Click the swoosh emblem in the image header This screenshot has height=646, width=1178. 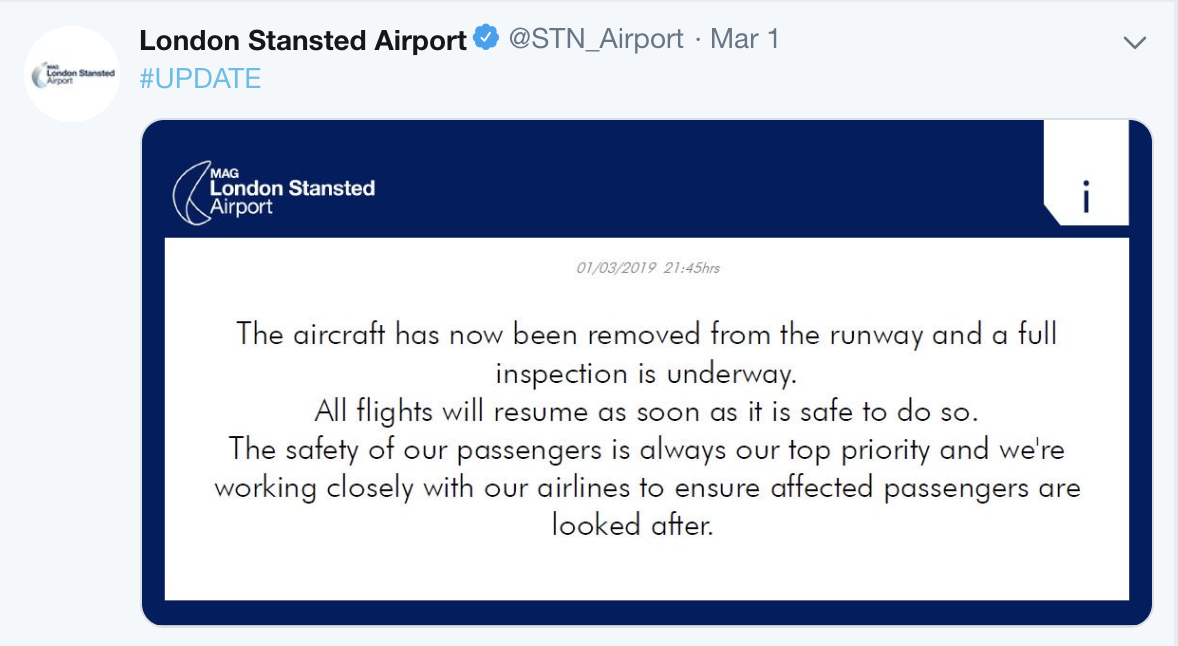189,194
